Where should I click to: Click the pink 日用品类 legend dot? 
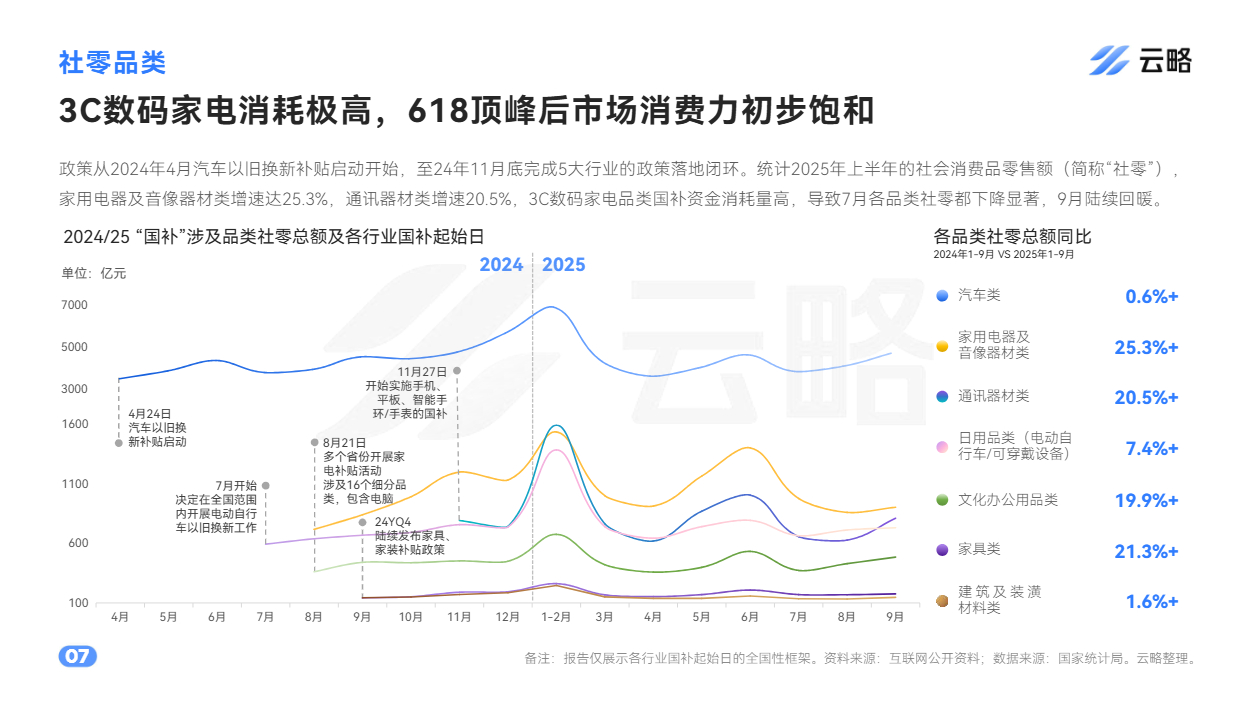(942, 447)
